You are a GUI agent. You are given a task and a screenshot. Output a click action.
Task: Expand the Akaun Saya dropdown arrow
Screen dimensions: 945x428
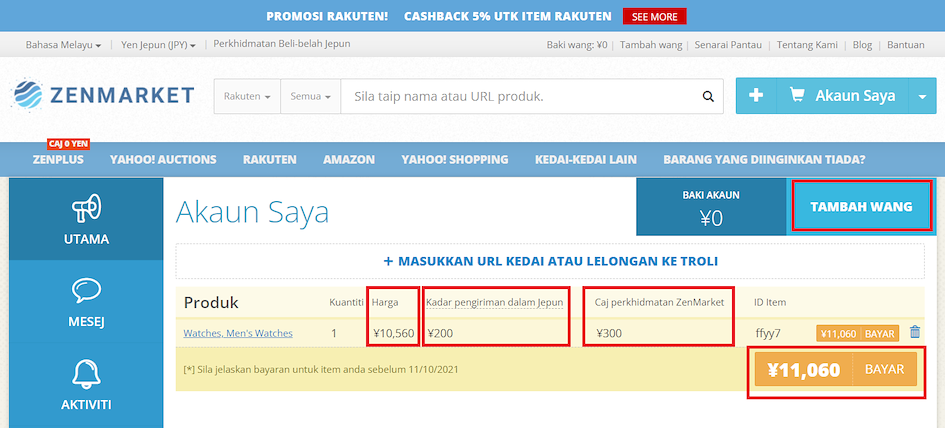tap(922, 96)
